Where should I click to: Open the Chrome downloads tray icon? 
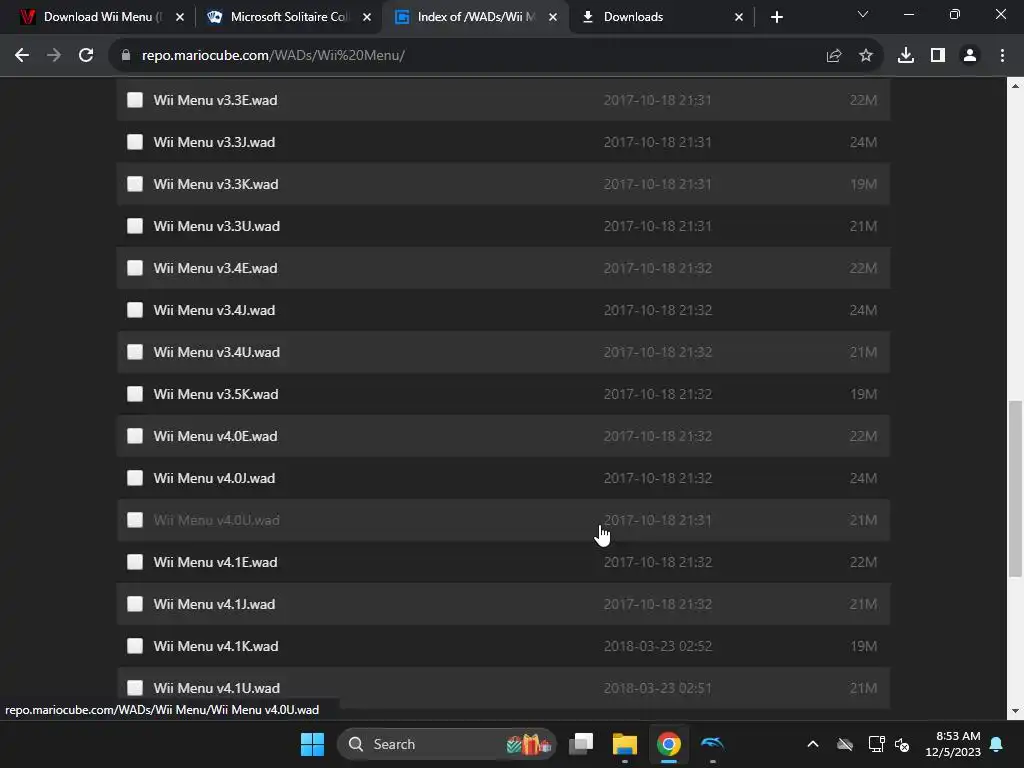coord(905,56)
